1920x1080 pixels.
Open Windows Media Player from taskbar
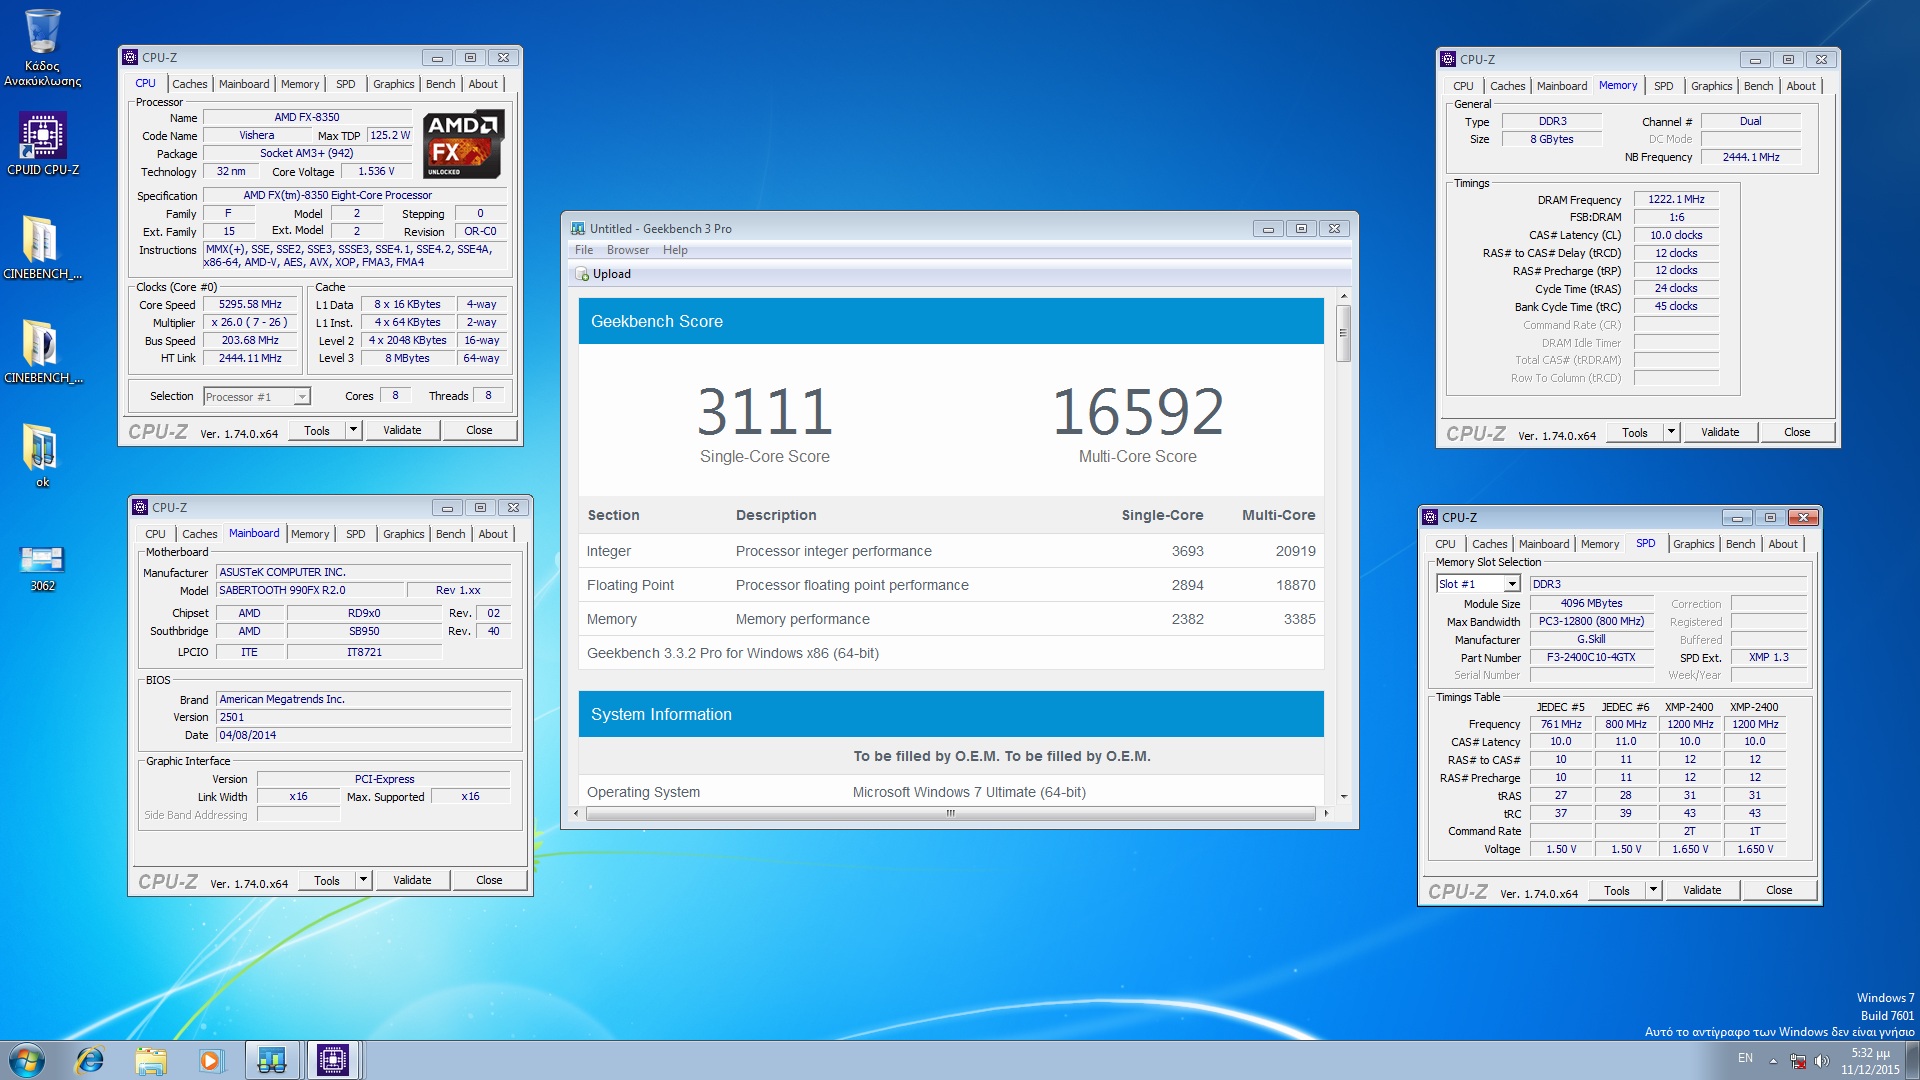(210, 1060)
